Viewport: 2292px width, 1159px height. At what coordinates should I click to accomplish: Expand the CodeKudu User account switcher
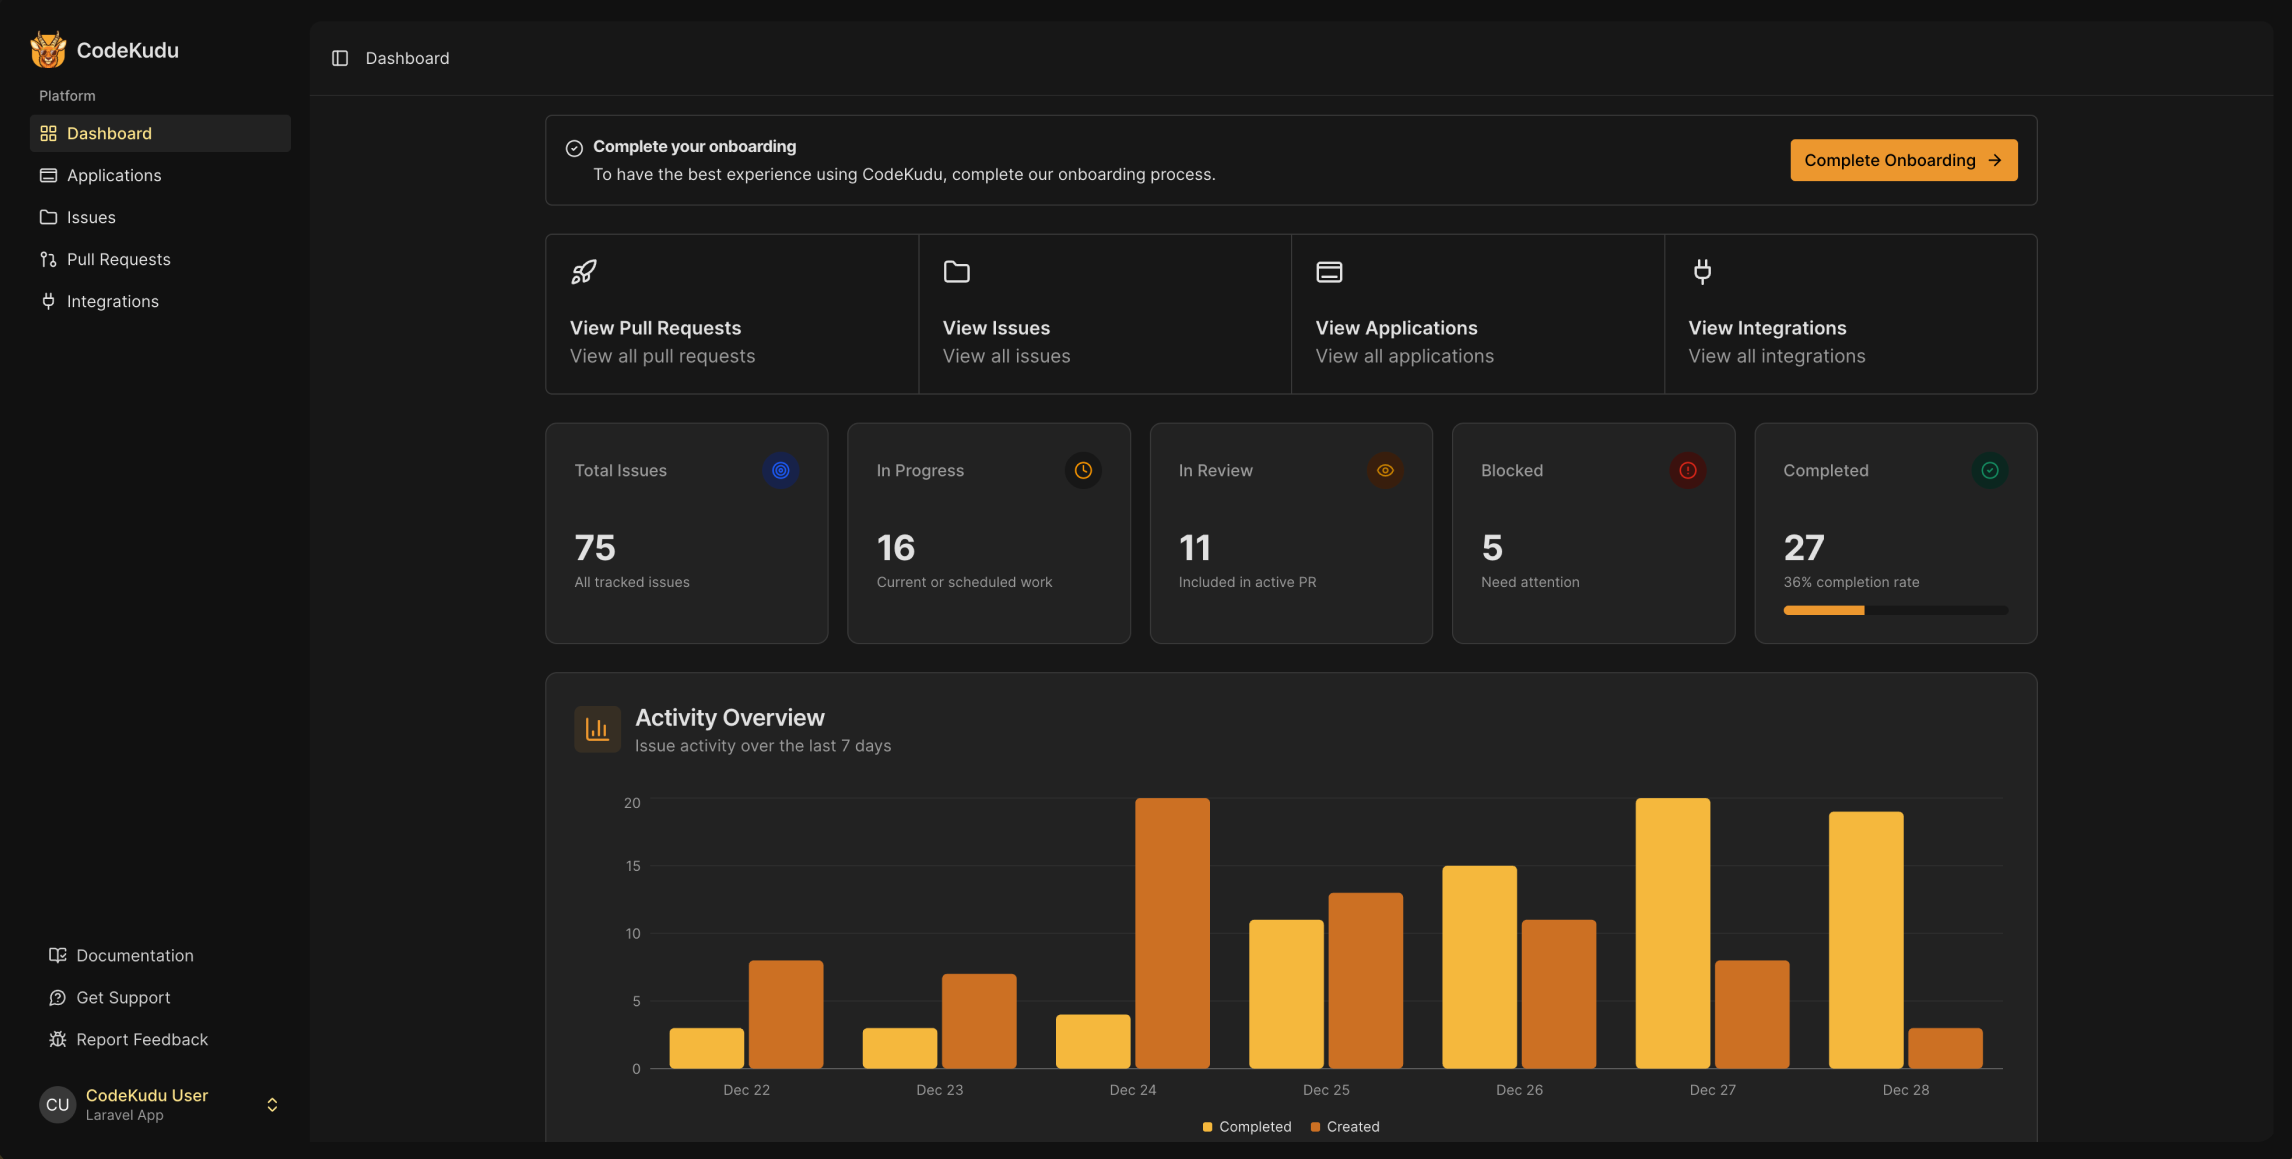pyautogui.click(x=271, y=1105)
